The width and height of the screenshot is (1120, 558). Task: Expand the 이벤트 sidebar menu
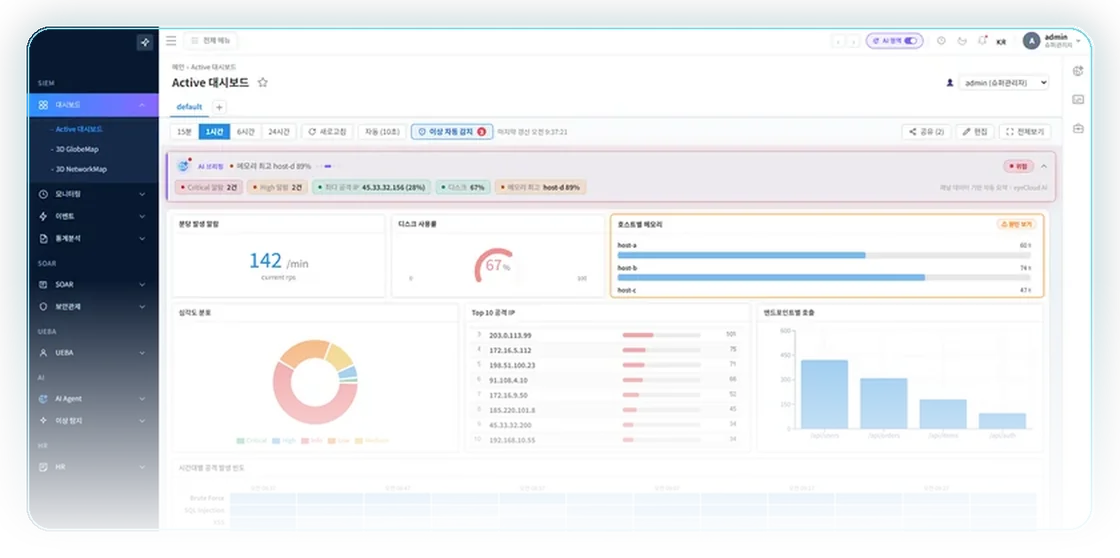click(141, 216)
